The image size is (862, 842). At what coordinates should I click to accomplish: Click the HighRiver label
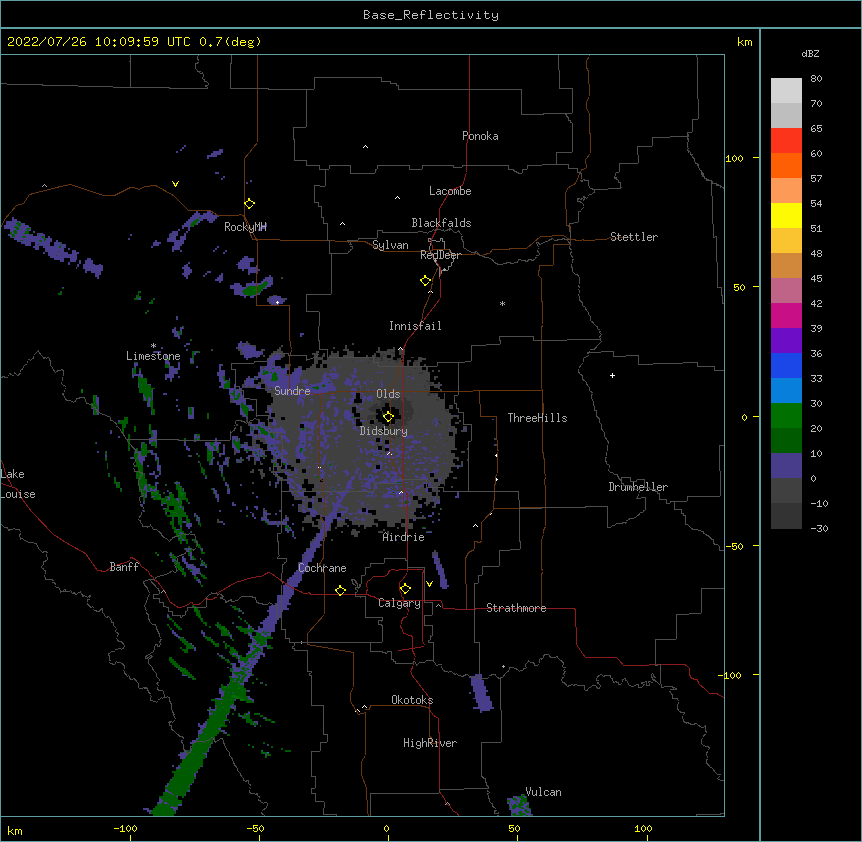(x=430, y=743)
